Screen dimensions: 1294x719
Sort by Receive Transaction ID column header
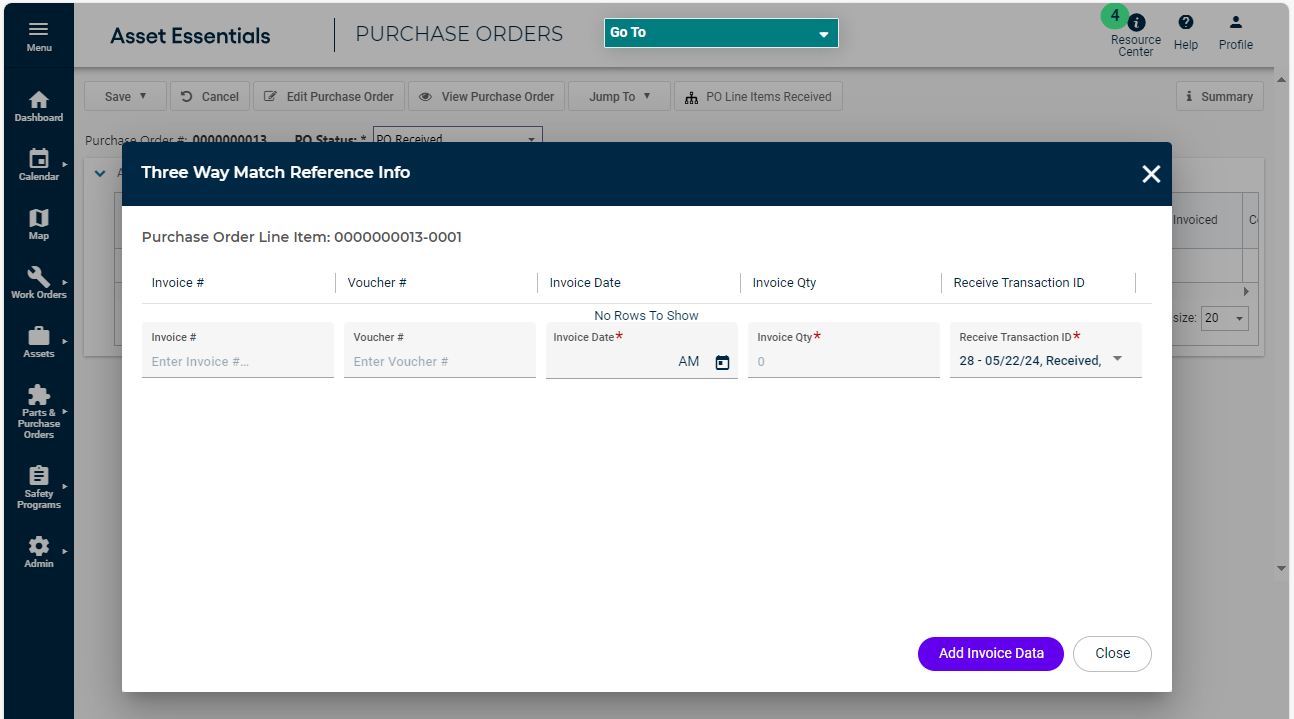point(1019,283)
